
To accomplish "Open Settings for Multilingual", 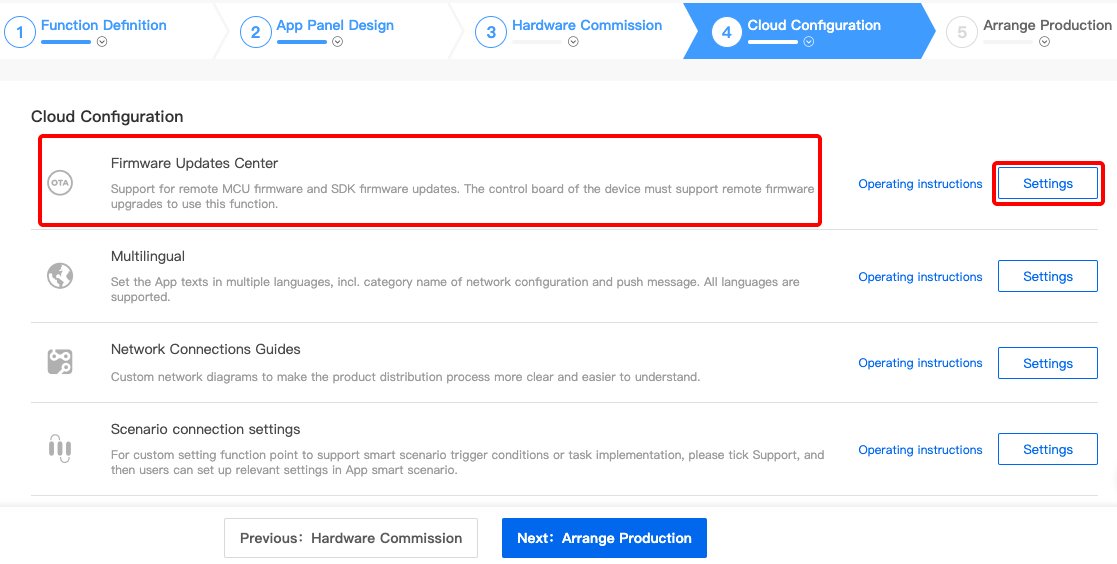I will [1047, 277].
